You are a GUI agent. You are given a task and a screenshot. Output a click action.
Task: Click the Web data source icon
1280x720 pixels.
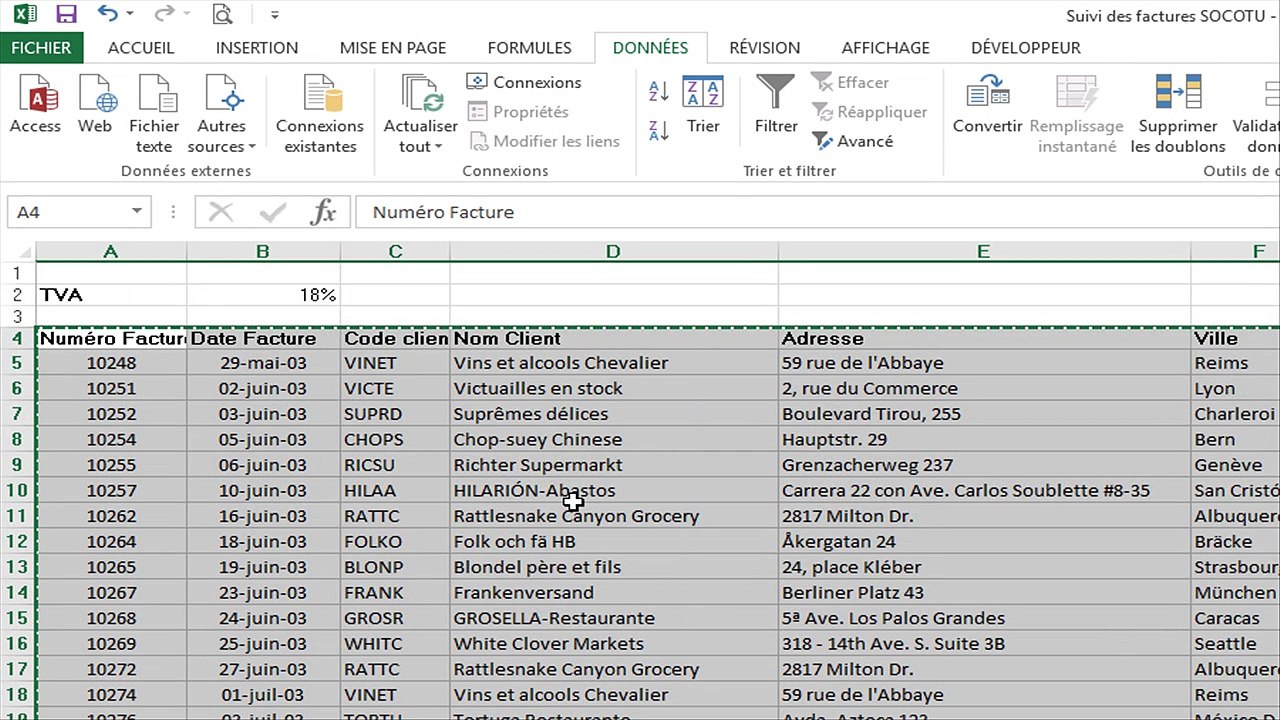pyautogui.click(x=95, y=98)
